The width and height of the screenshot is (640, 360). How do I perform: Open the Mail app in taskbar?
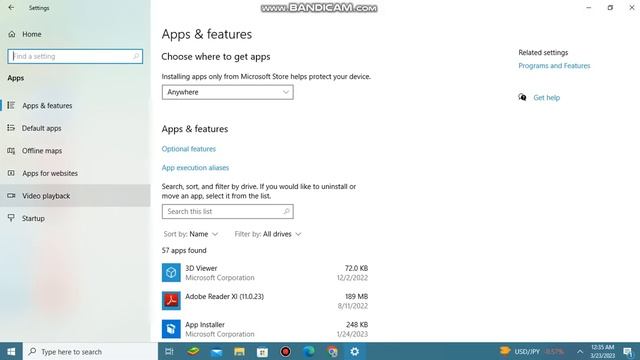[x=216, y=351]
